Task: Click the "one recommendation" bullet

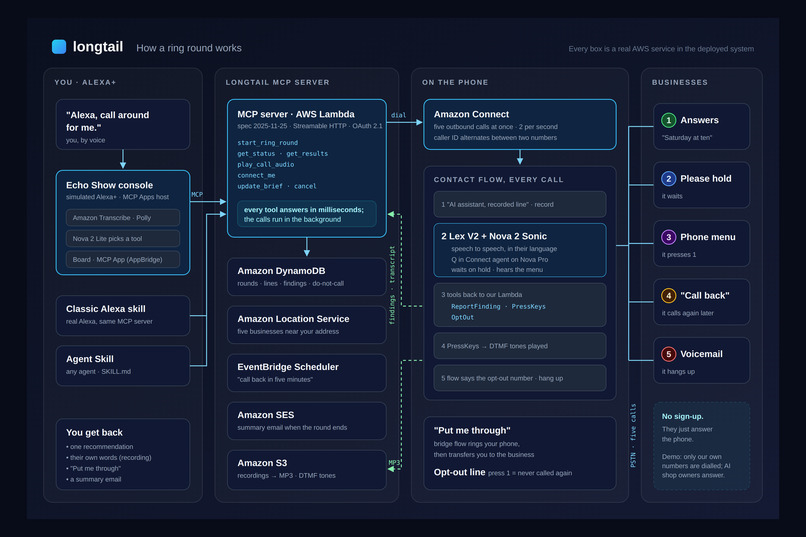Action: pyautogui.click(x=100, y=447)
